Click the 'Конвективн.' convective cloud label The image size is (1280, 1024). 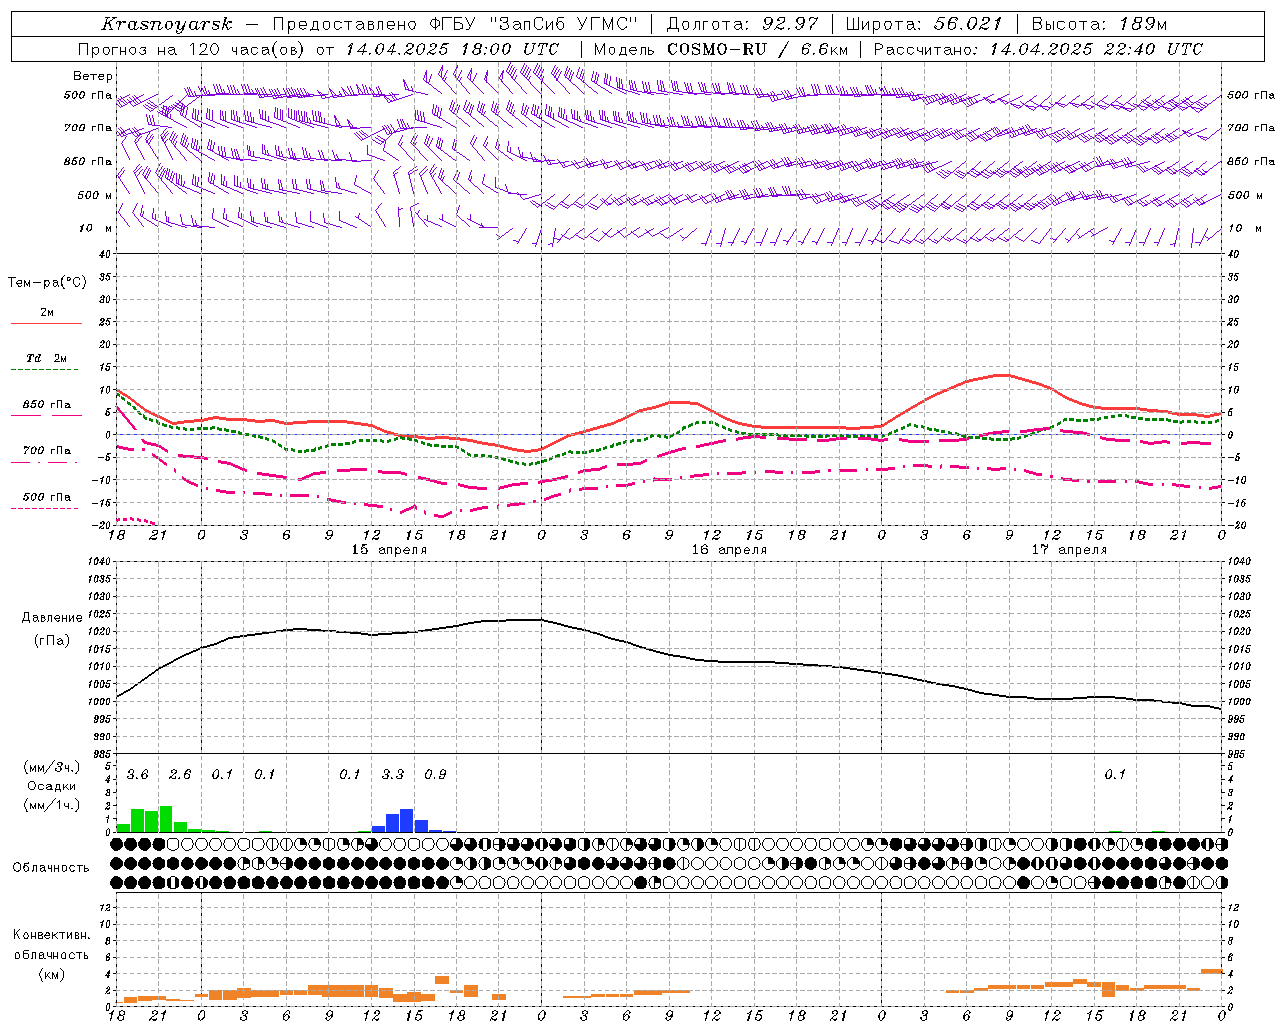click(51, 935)
